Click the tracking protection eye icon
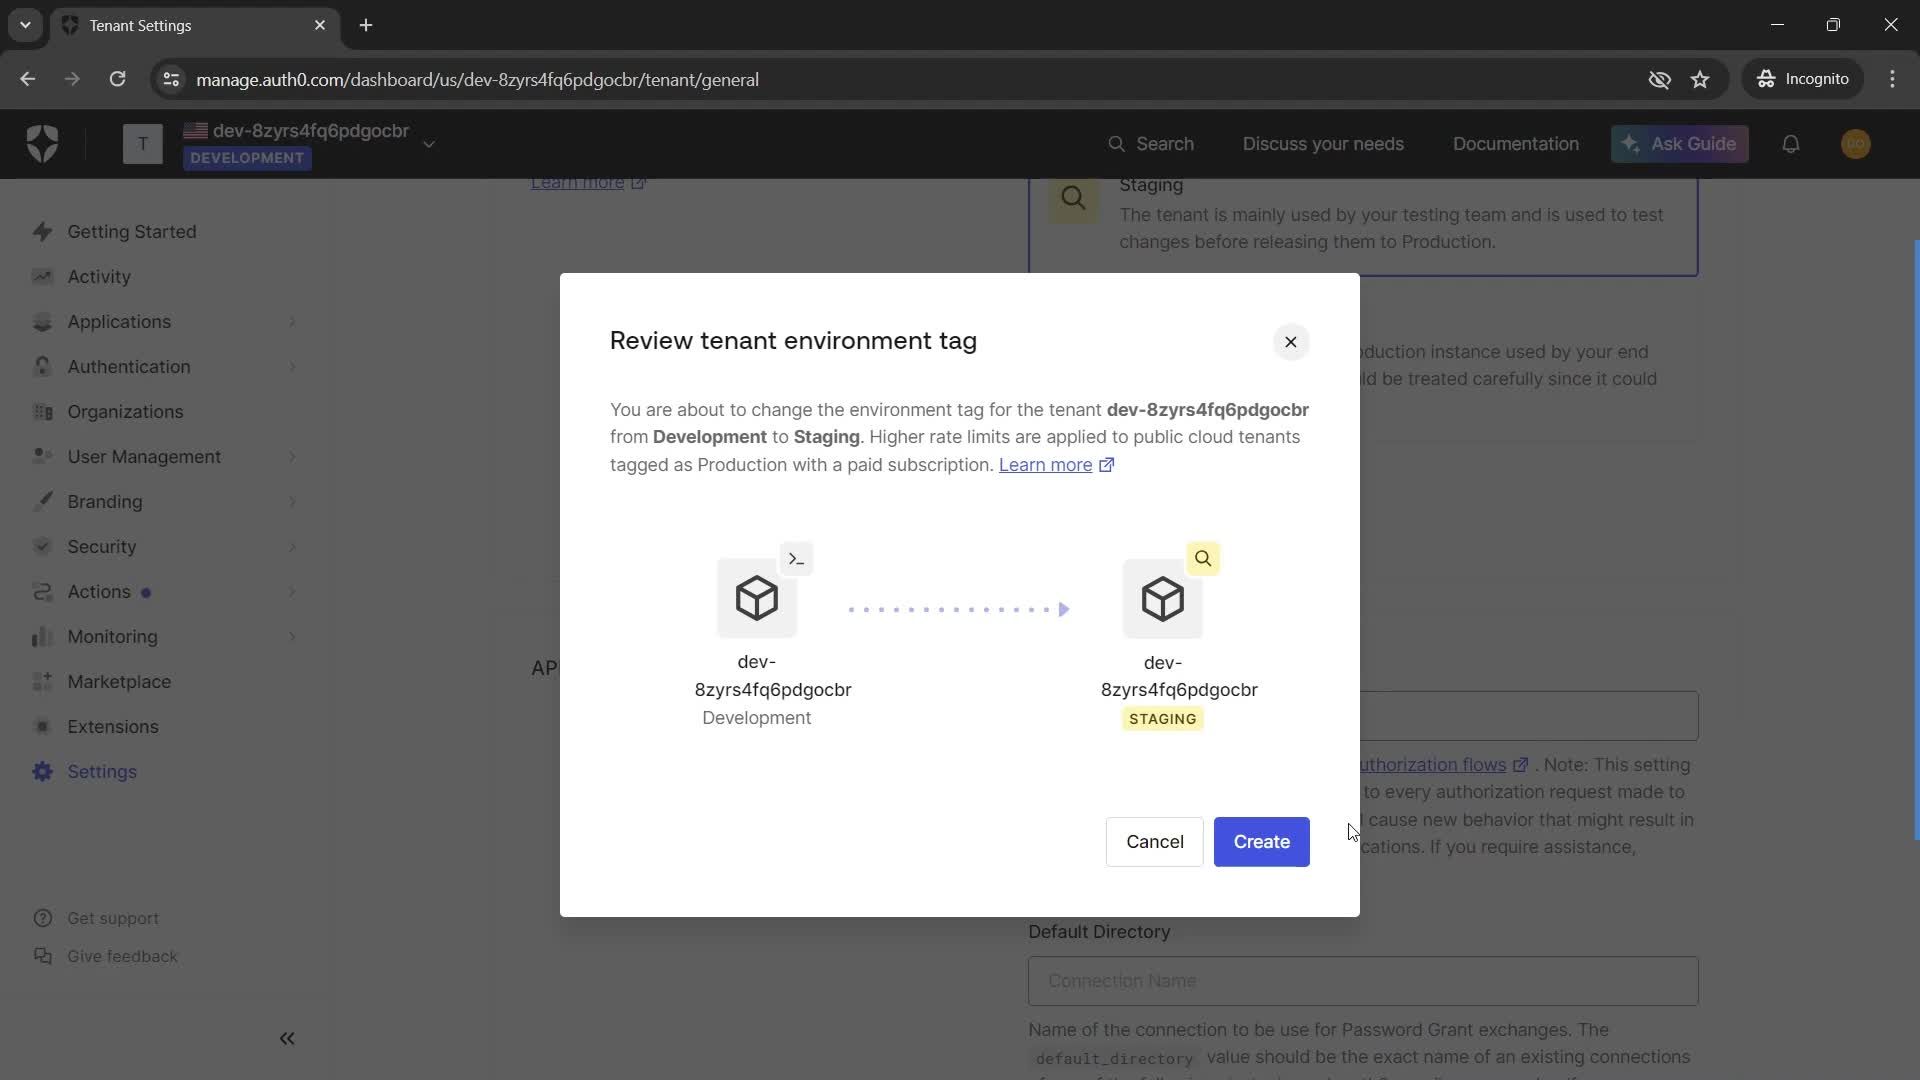 click(x=1659, y=79)
